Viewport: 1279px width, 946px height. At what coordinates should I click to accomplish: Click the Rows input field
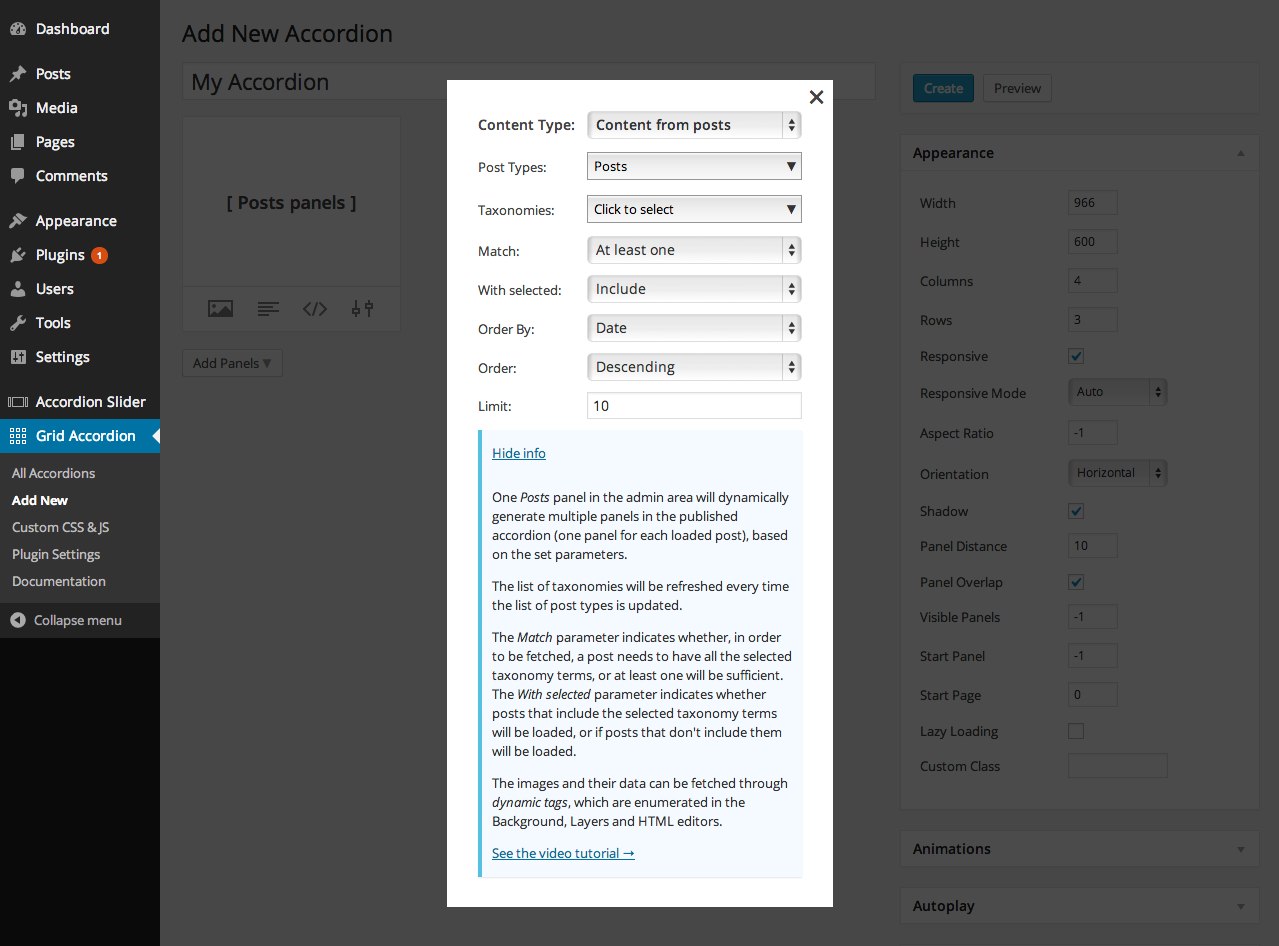[x=1092, y=320]
